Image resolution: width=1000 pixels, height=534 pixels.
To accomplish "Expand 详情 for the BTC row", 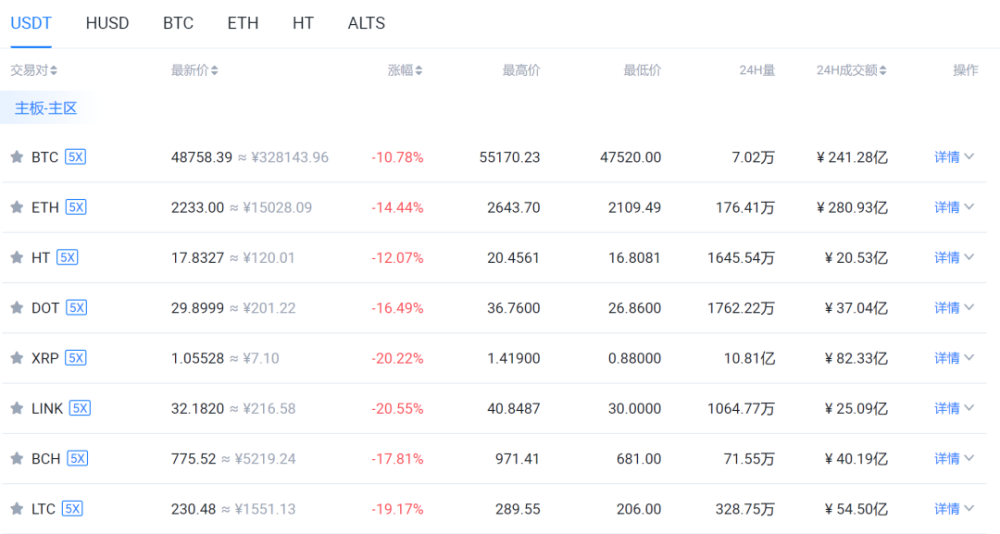I will 954,157.
